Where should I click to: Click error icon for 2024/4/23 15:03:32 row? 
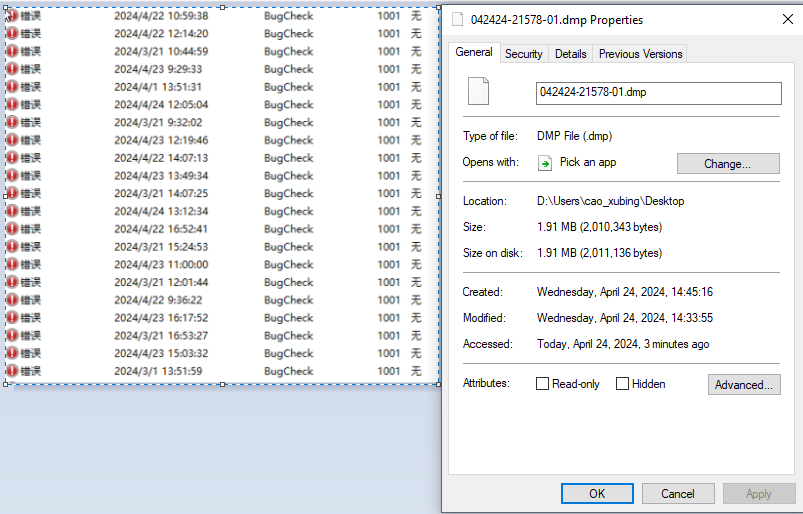point(12,353)
